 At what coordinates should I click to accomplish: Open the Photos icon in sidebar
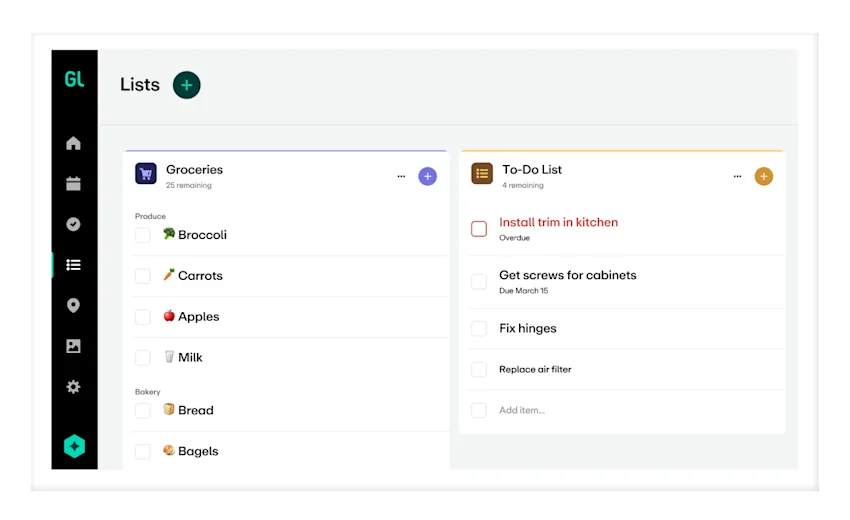point(73,346)
